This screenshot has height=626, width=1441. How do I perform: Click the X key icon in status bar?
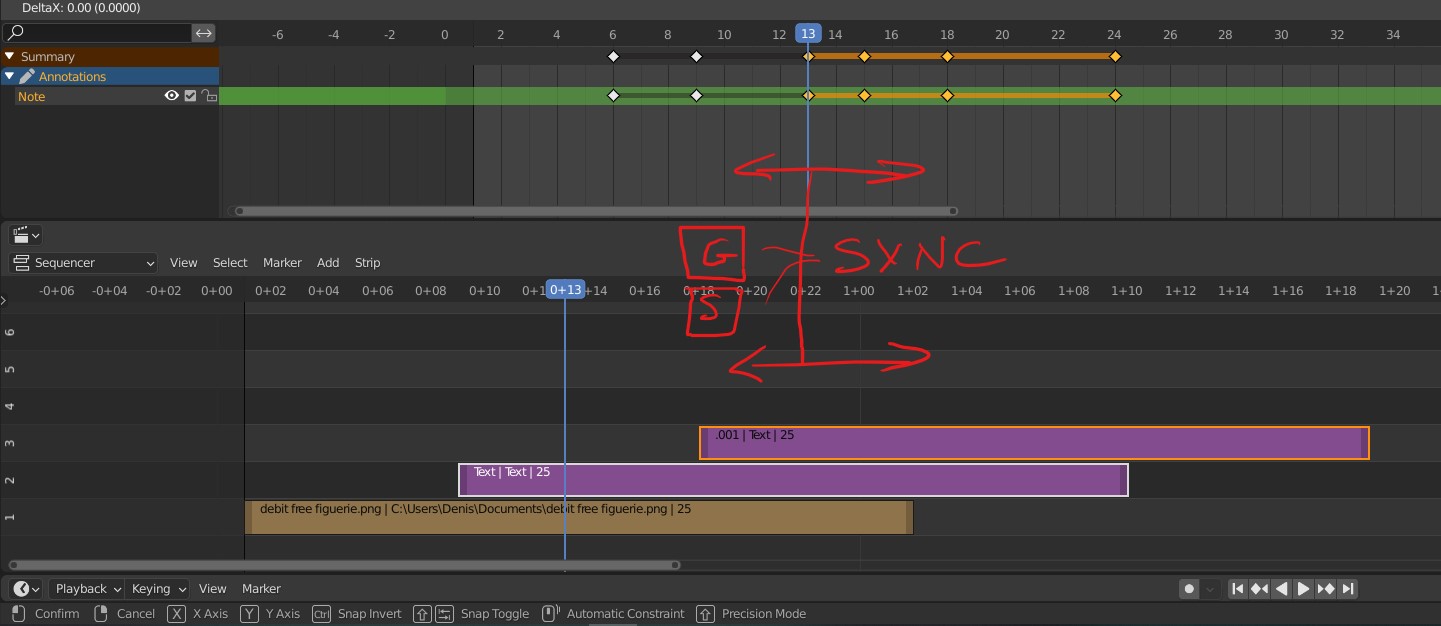pos(176,614)
